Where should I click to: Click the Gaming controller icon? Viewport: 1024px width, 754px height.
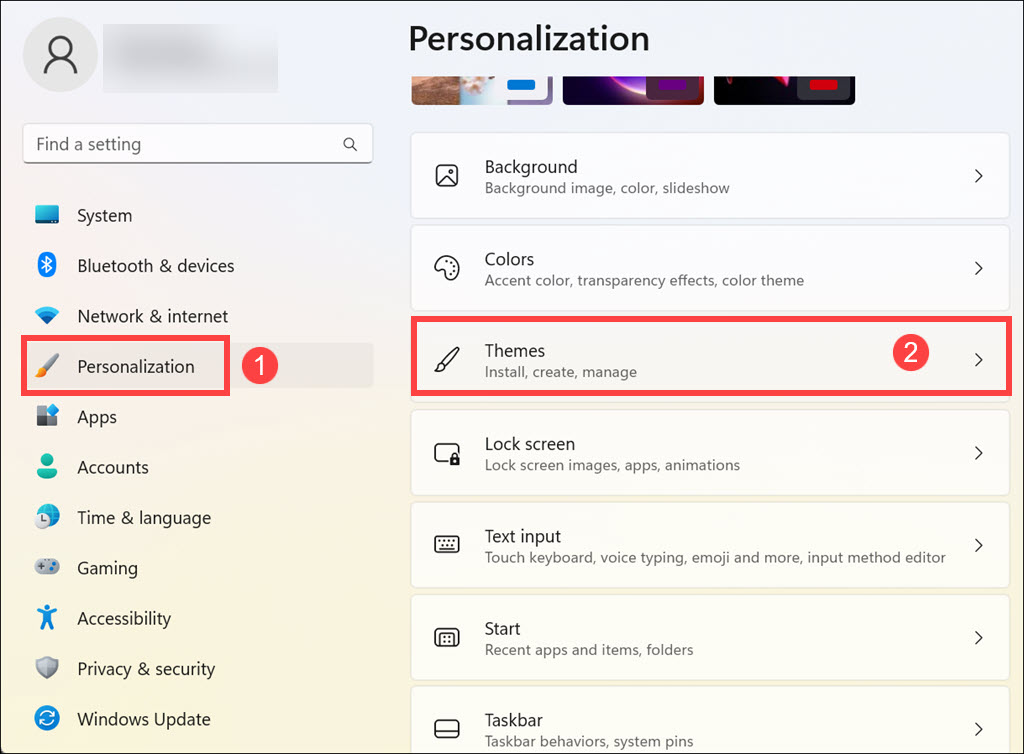47,567
